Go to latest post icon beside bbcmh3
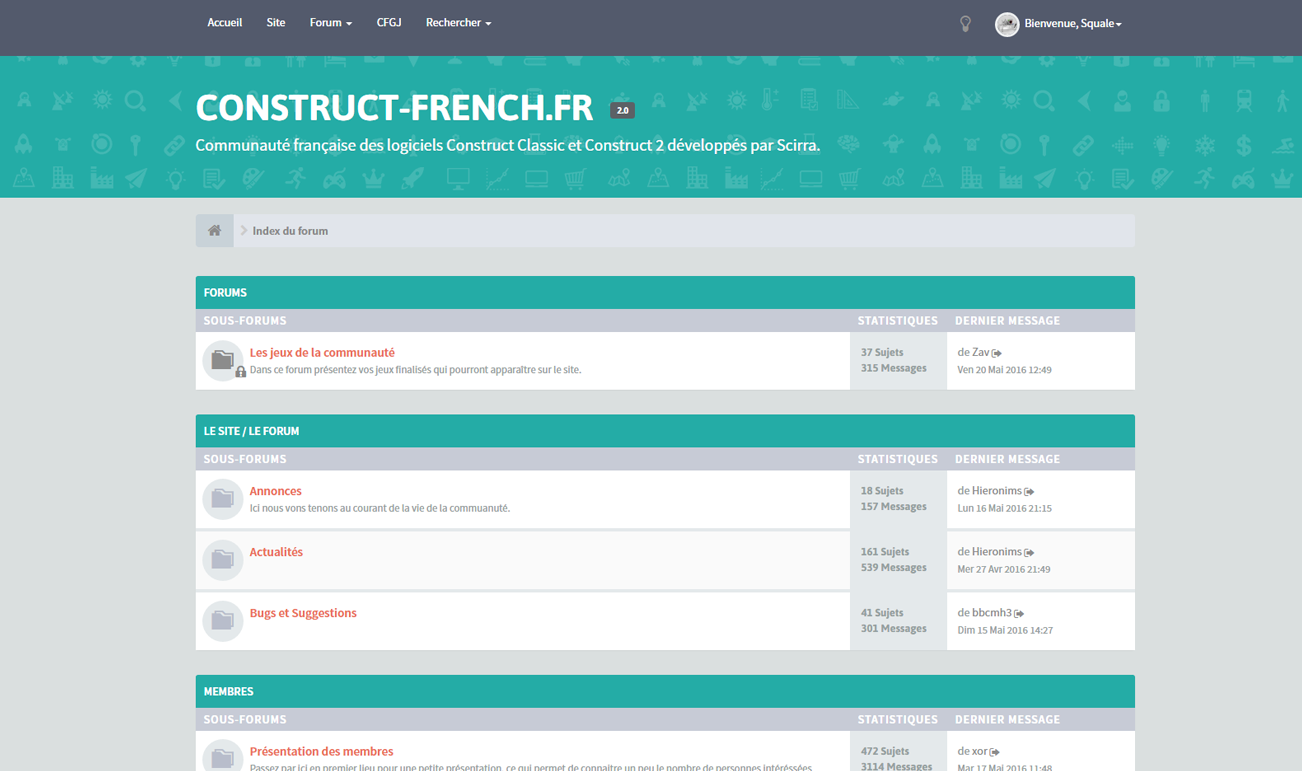Viewport: 1302px width, 771px height. coord(1019,614)
